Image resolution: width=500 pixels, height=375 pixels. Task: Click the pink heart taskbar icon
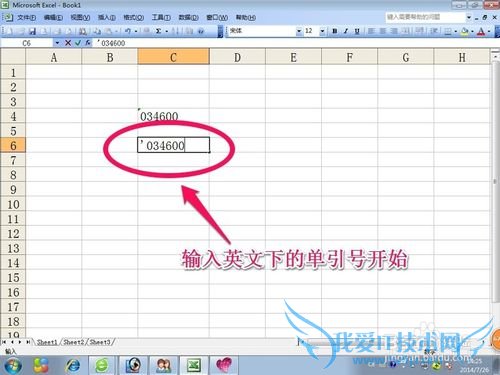click(224, 365)
